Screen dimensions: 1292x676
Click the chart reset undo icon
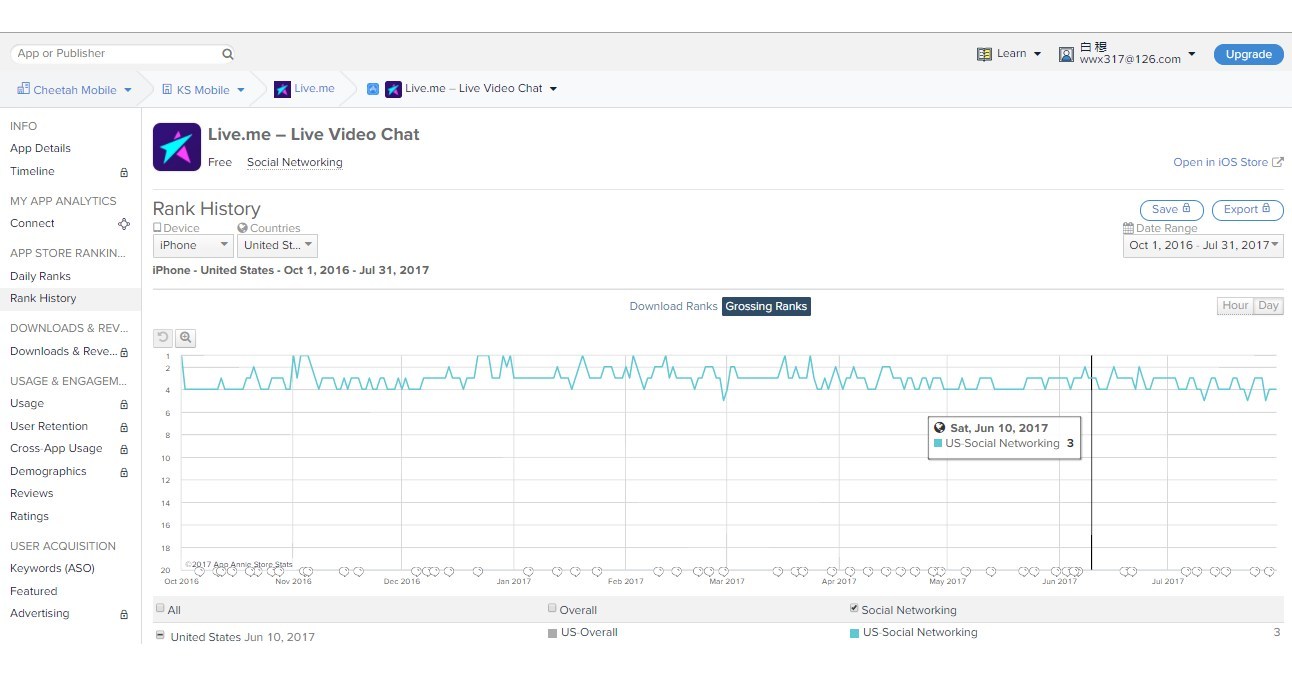[x=163, y=338]
